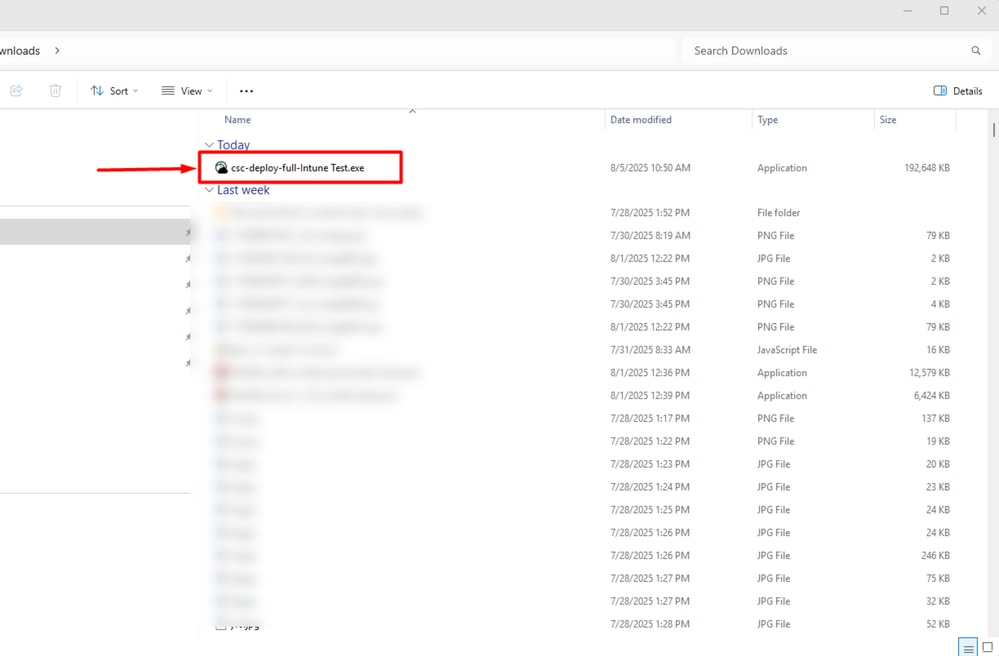This screenshot has height=656, width=999.
Task: Toggle the Details pane
Action: click(958, 91)
